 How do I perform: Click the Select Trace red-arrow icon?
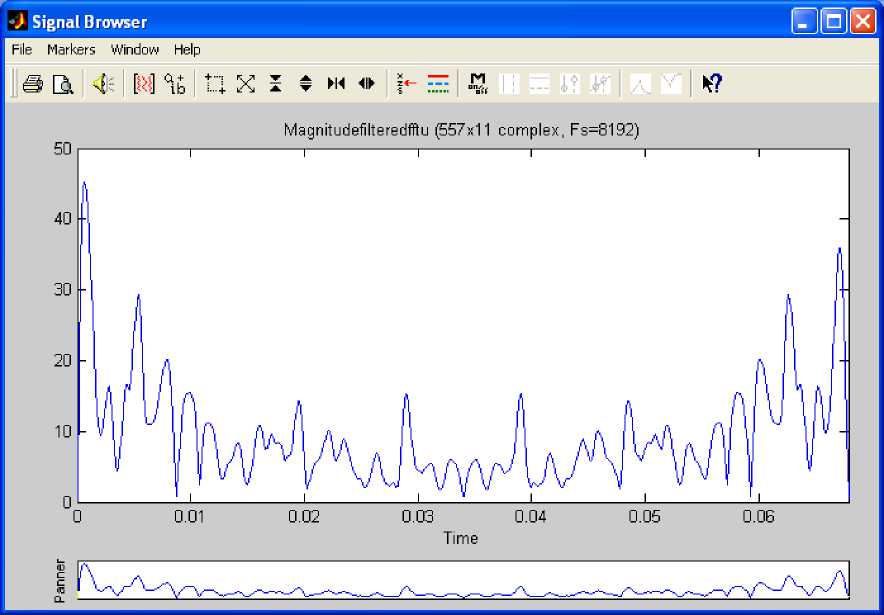tap(406, 84)
